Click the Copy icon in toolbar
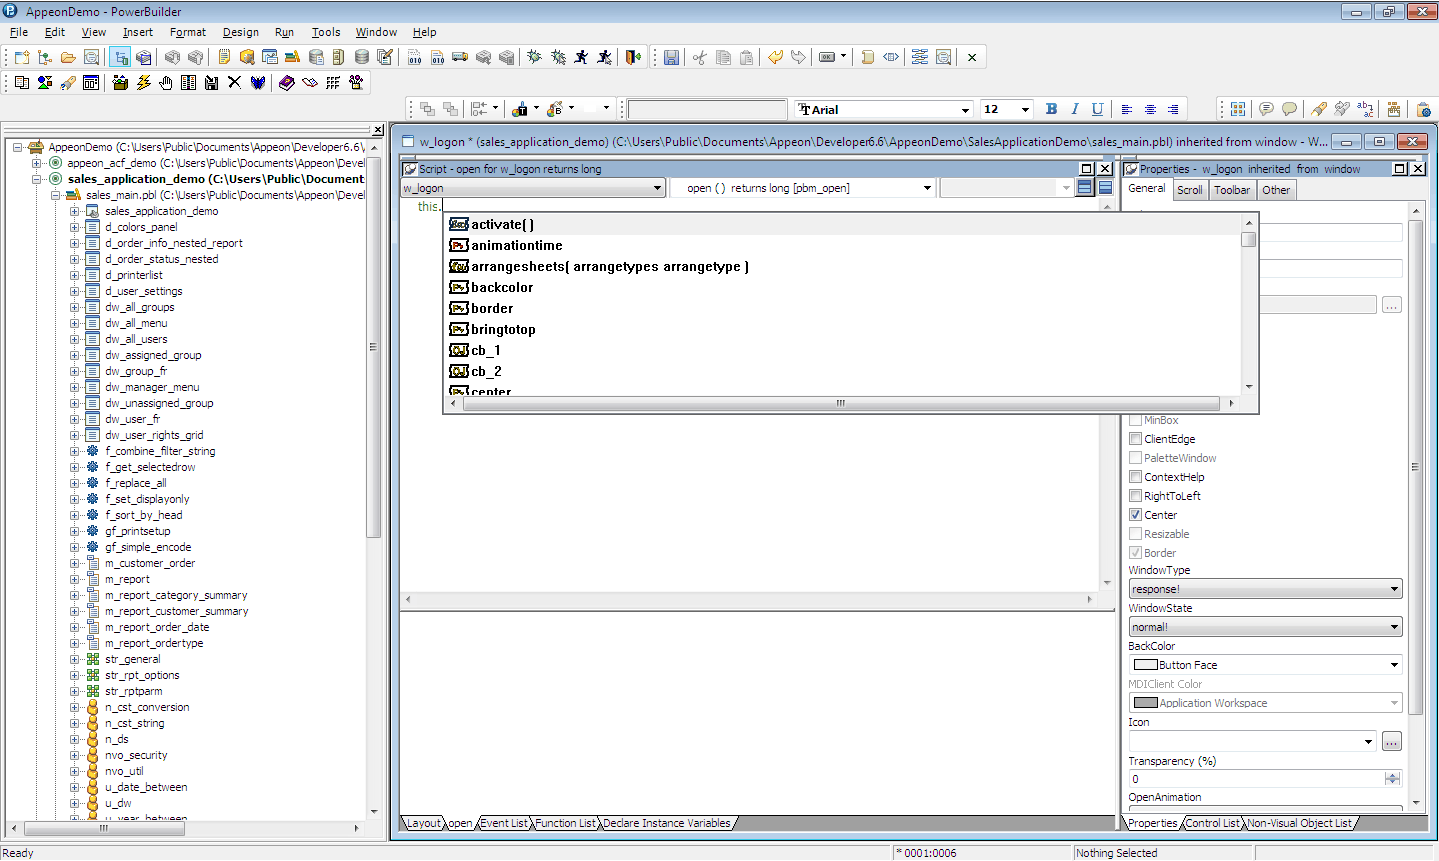Screen dimensions: 1439x861 (x=723, y=57)
